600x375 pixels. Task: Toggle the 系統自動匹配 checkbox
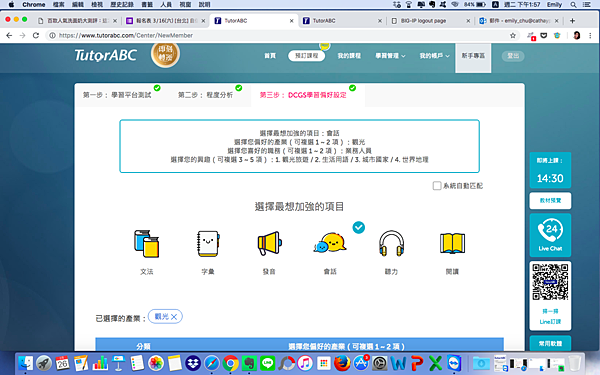tap(437, 186)
